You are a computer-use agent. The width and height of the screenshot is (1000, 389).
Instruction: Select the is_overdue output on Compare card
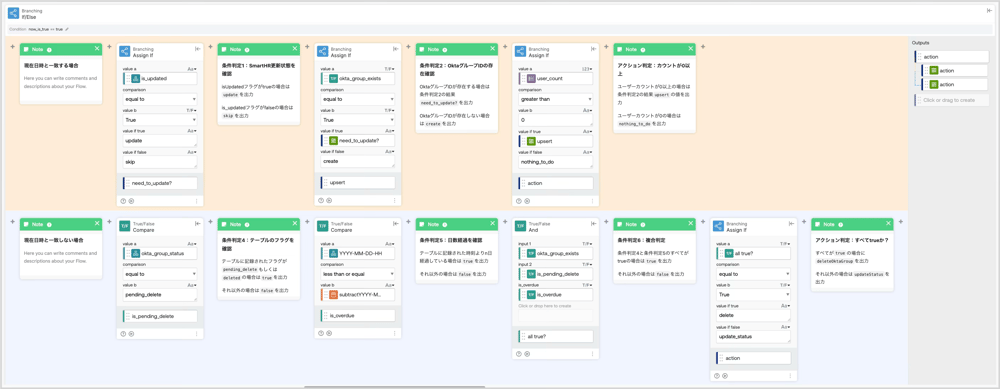pyautogui.click(x=357, y=316)
